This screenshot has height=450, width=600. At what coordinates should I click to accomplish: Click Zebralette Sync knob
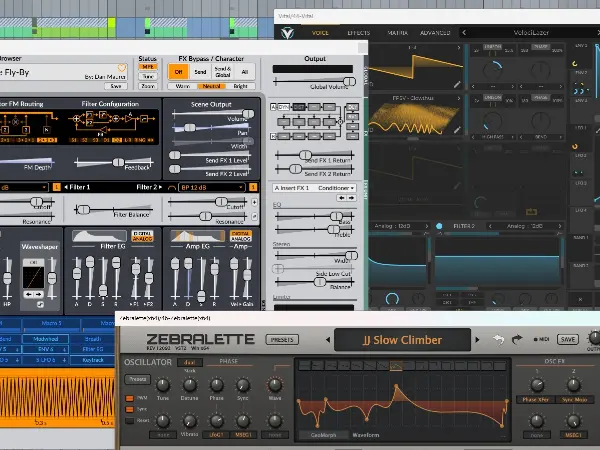pos(243,385)
